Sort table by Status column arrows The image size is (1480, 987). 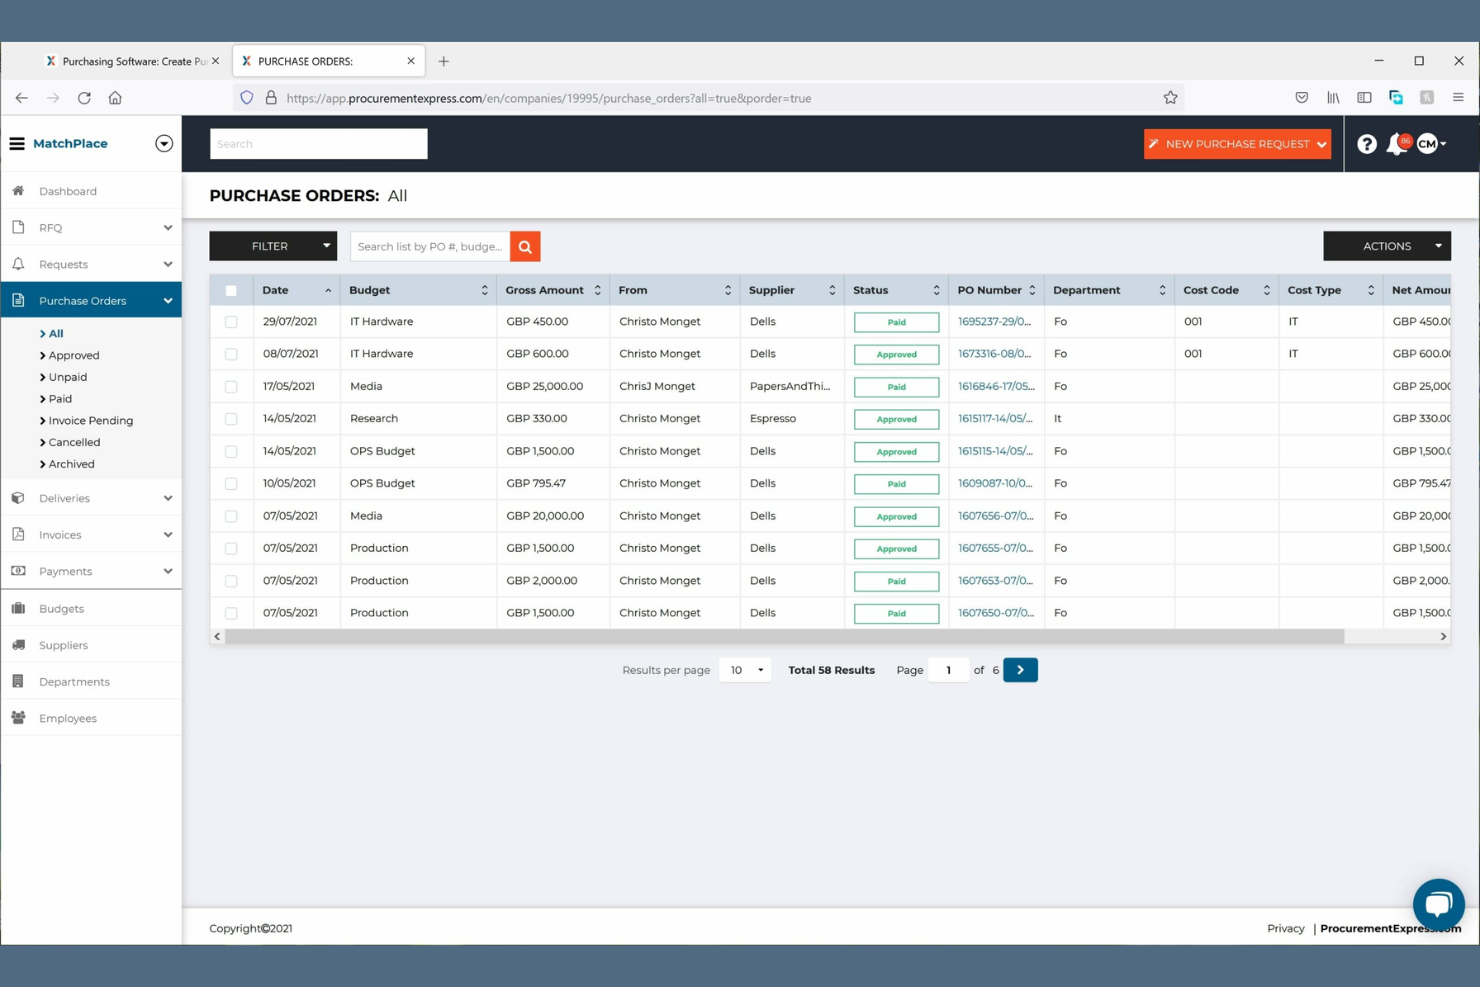936,290
